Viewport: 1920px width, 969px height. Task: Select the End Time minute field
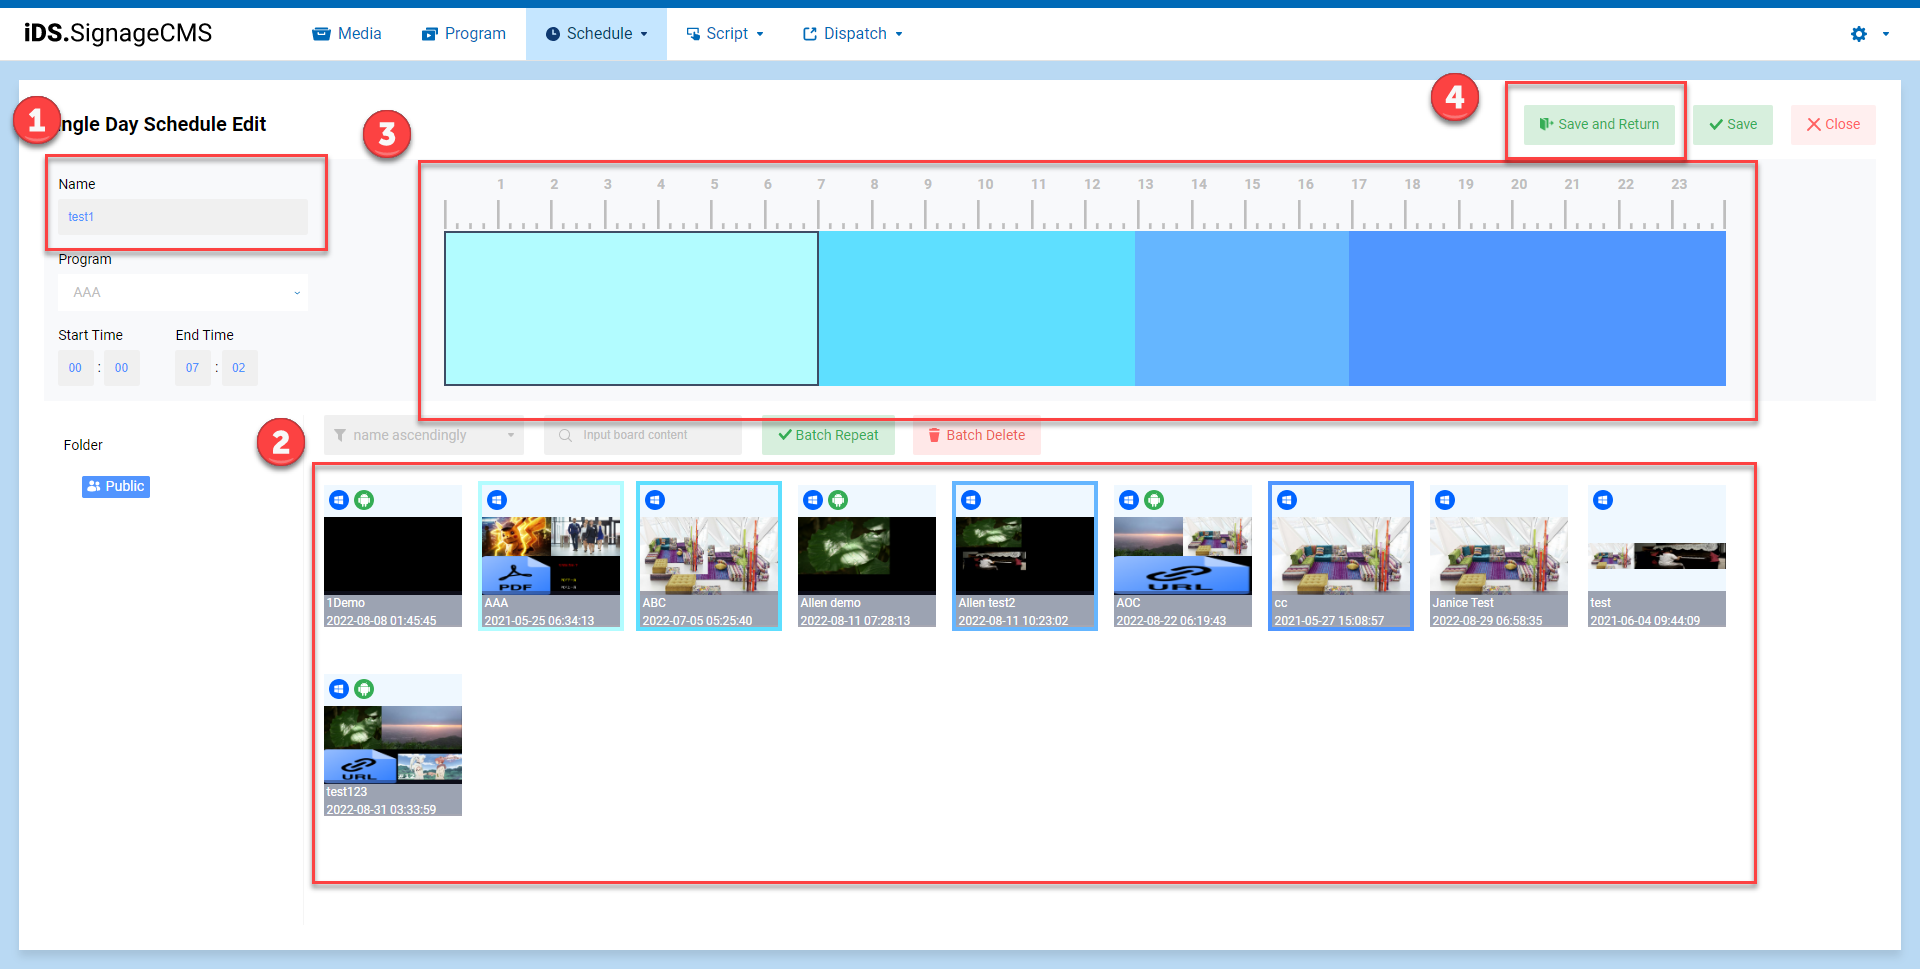tap(239, 368)
